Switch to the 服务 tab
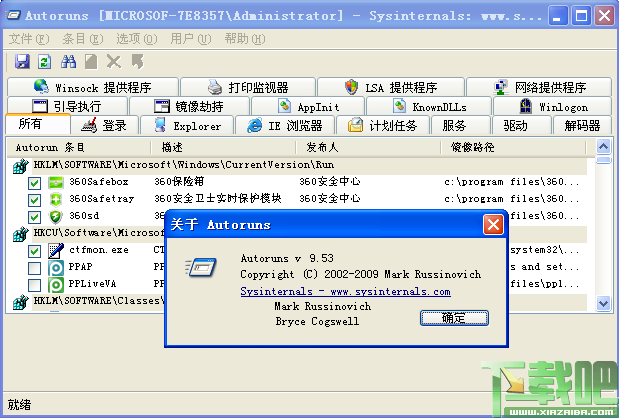The width and height of the screenshot is (619, 418). (460, 126)
